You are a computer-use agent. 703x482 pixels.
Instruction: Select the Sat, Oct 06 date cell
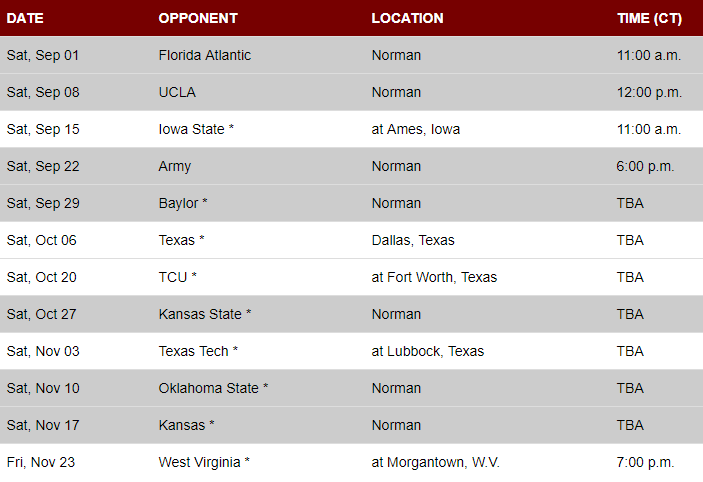[41, 240]
